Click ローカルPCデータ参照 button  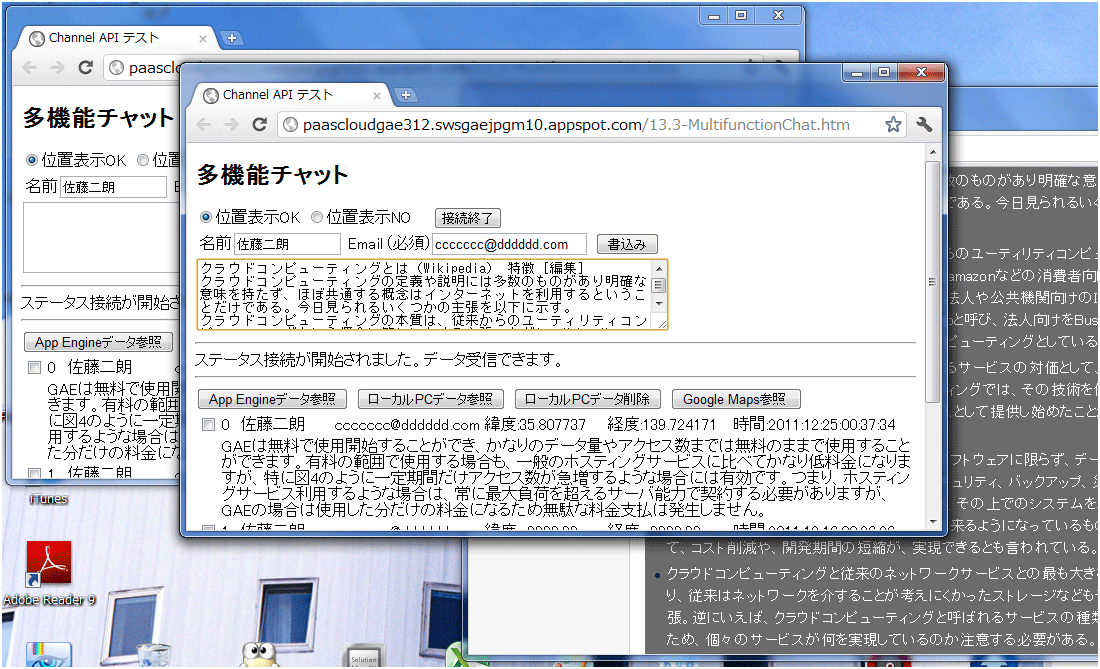[x=430, y=399]
